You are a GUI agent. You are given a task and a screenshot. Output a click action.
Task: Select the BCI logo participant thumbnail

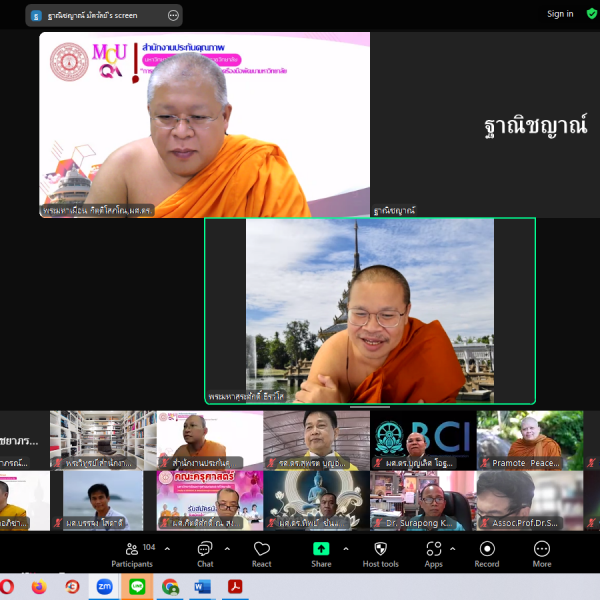tap(423, 440)
